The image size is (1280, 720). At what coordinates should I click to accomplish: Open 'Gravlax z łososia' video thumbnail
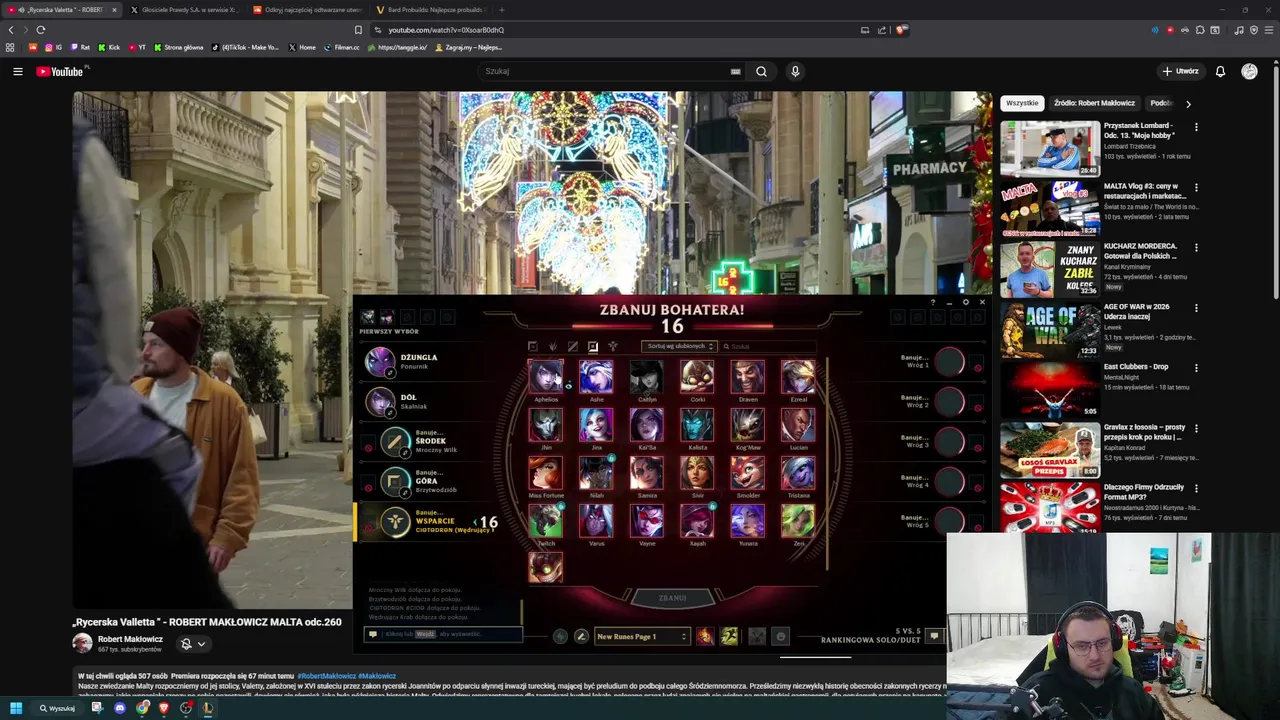(x=1050, y=451)
